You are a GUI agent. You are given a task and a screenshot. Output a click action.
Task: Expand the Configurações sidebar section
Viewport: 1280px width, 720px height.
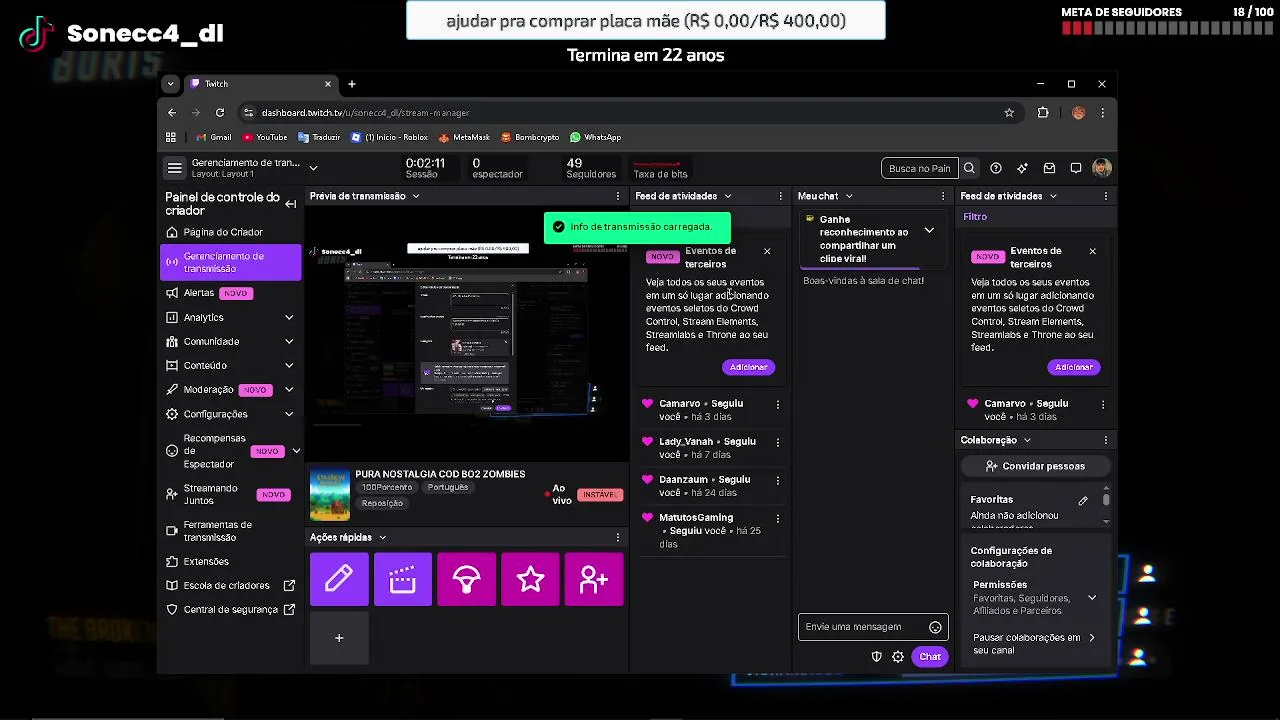click(289, 413)
